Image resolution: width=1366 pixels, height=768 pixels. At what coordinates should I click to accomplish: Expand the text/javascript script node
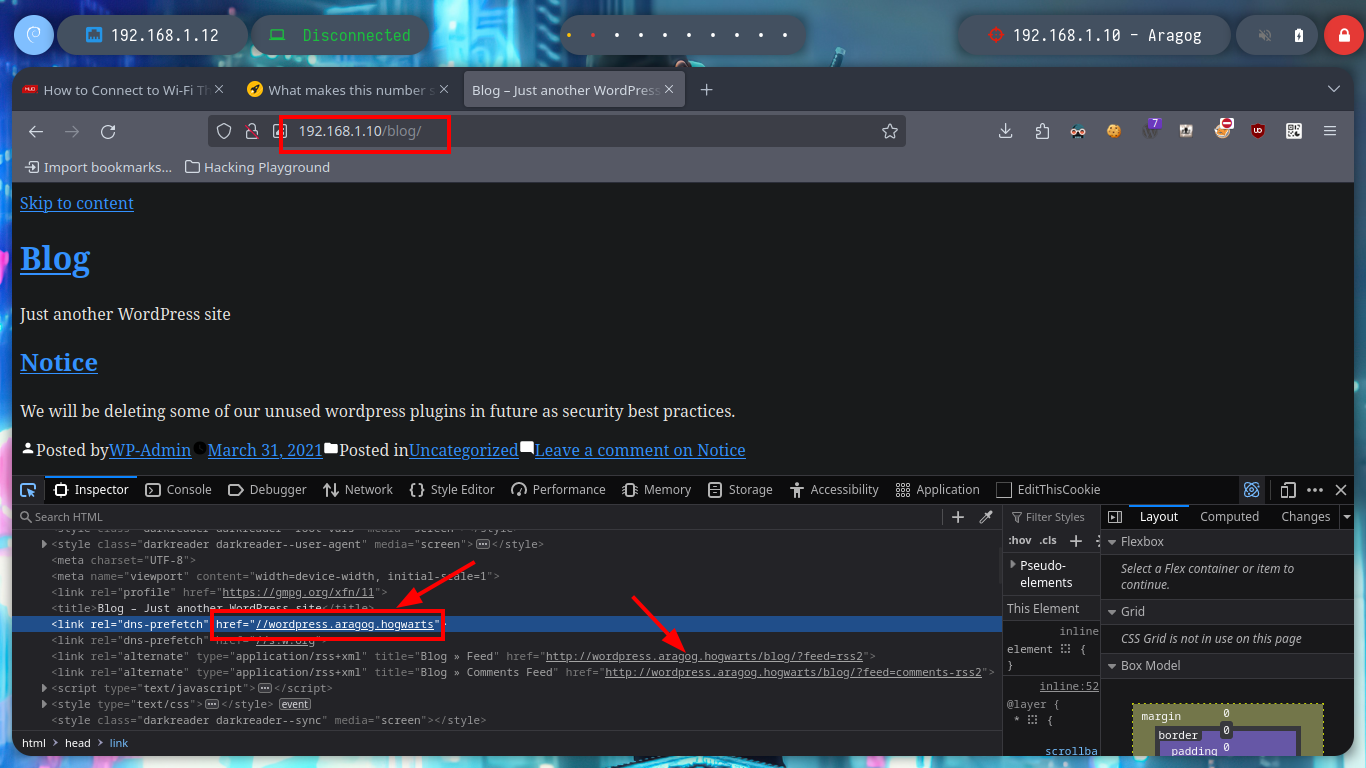[44, 689]
